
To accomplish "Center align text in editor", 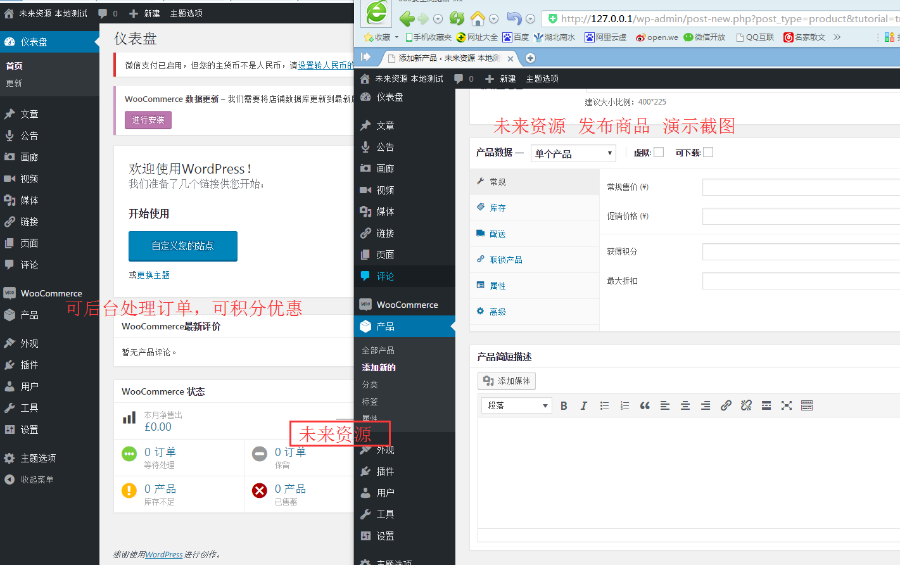I will pos(685,405).
